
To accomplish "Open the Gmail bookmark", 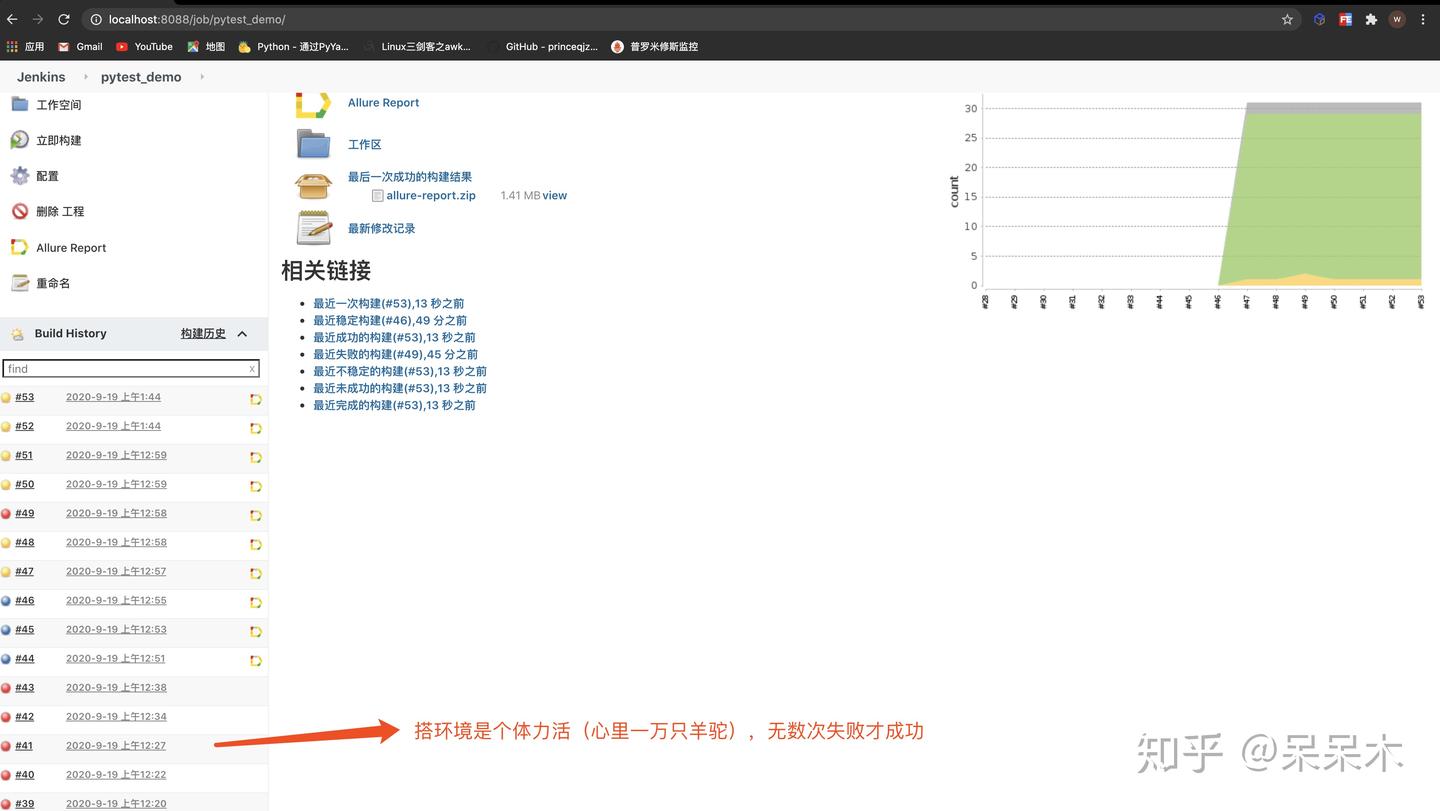I will click(80, 47).
